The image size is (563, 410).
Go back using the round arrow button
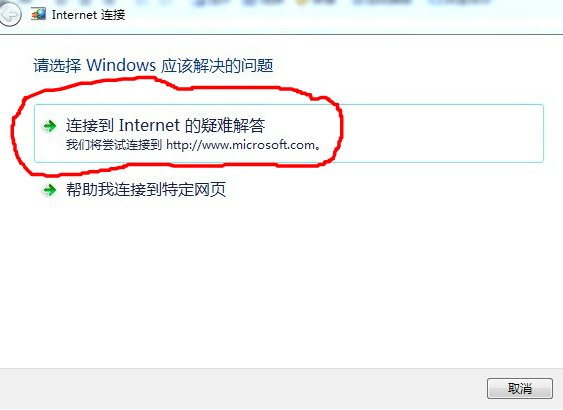coord(10,15)
